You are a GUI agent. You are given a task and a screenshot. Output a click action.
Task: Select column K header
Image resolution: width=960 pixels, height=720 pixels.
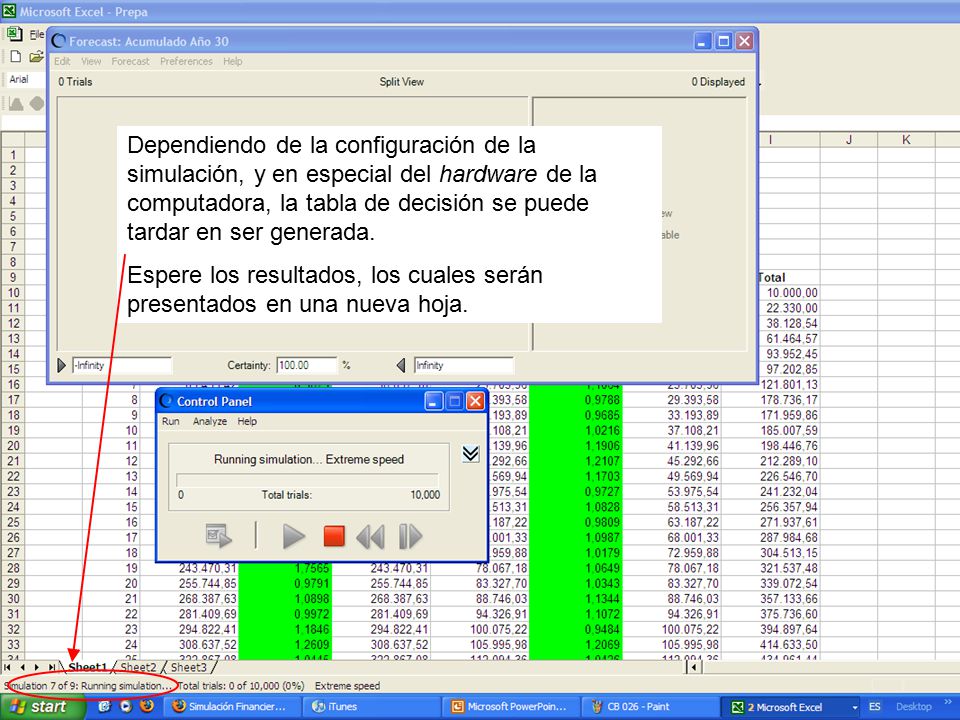point(906,140)
